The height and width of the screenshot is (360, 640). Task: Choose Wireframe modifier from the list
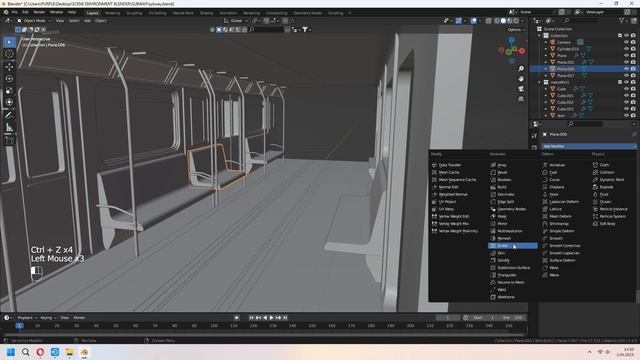(513, 297)
